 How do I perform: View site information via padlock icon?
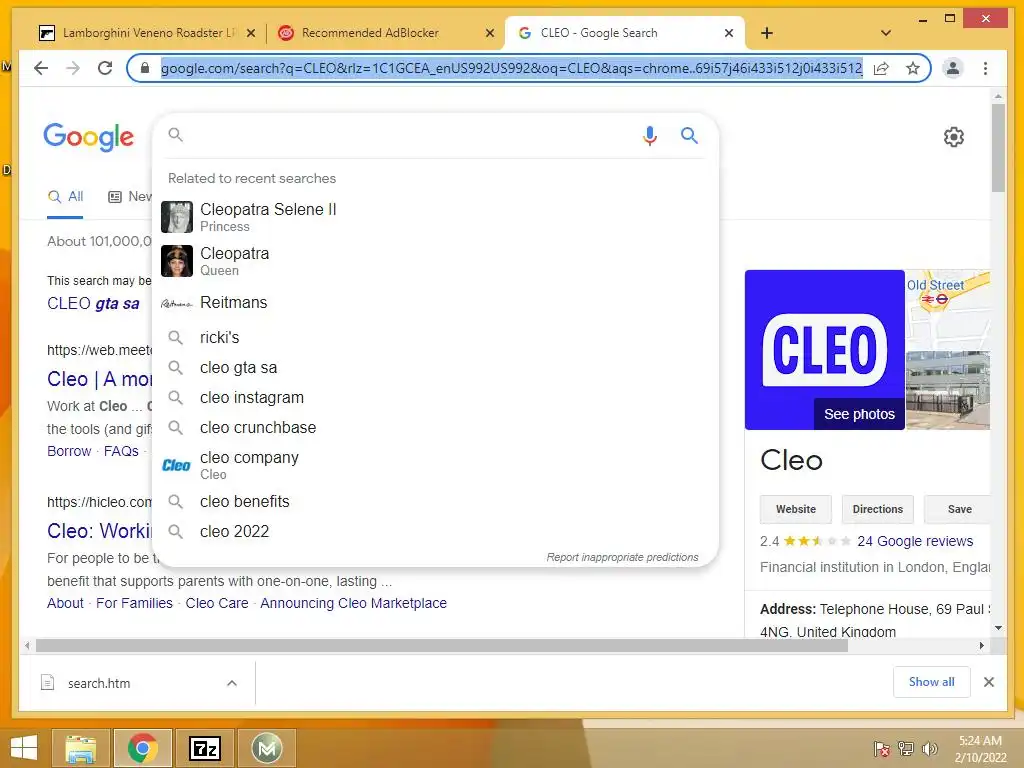tap(145, 68)
